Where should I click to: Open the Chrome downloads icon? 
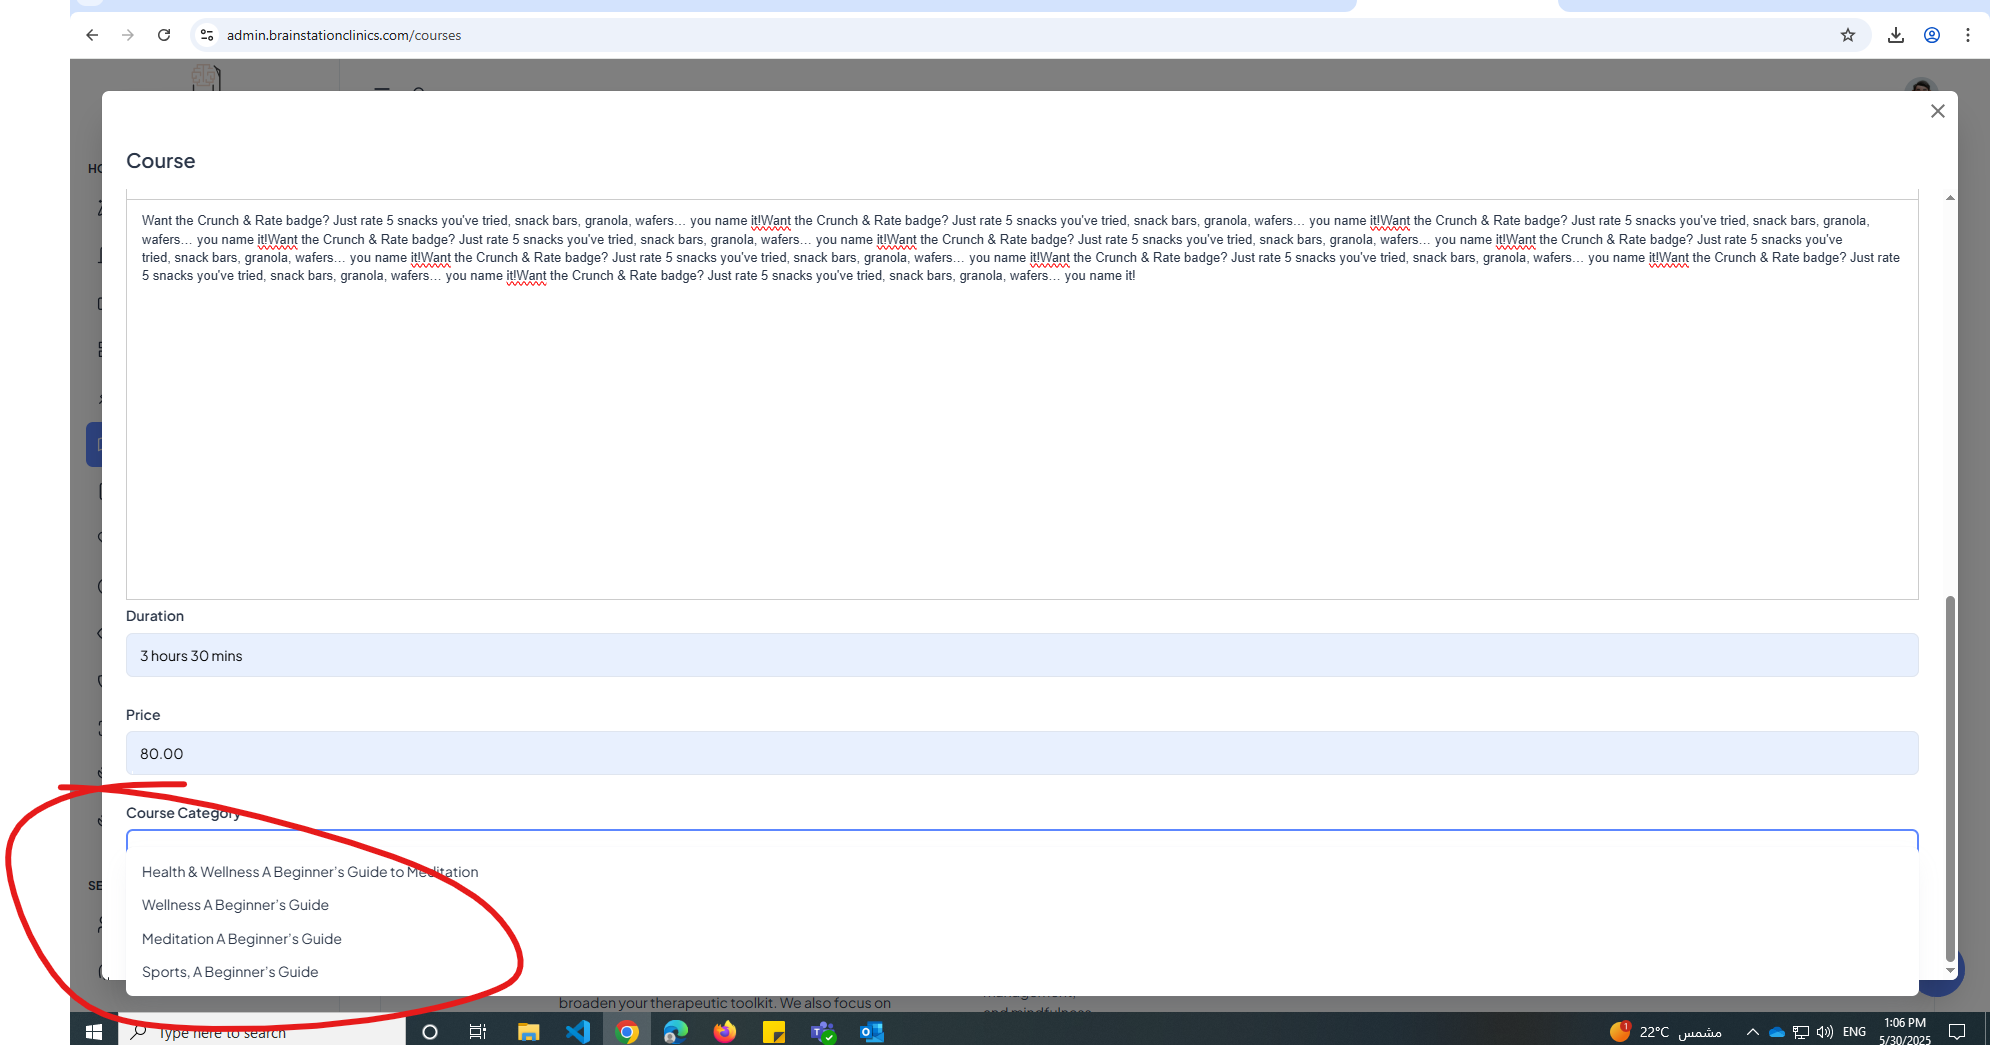1895,35
